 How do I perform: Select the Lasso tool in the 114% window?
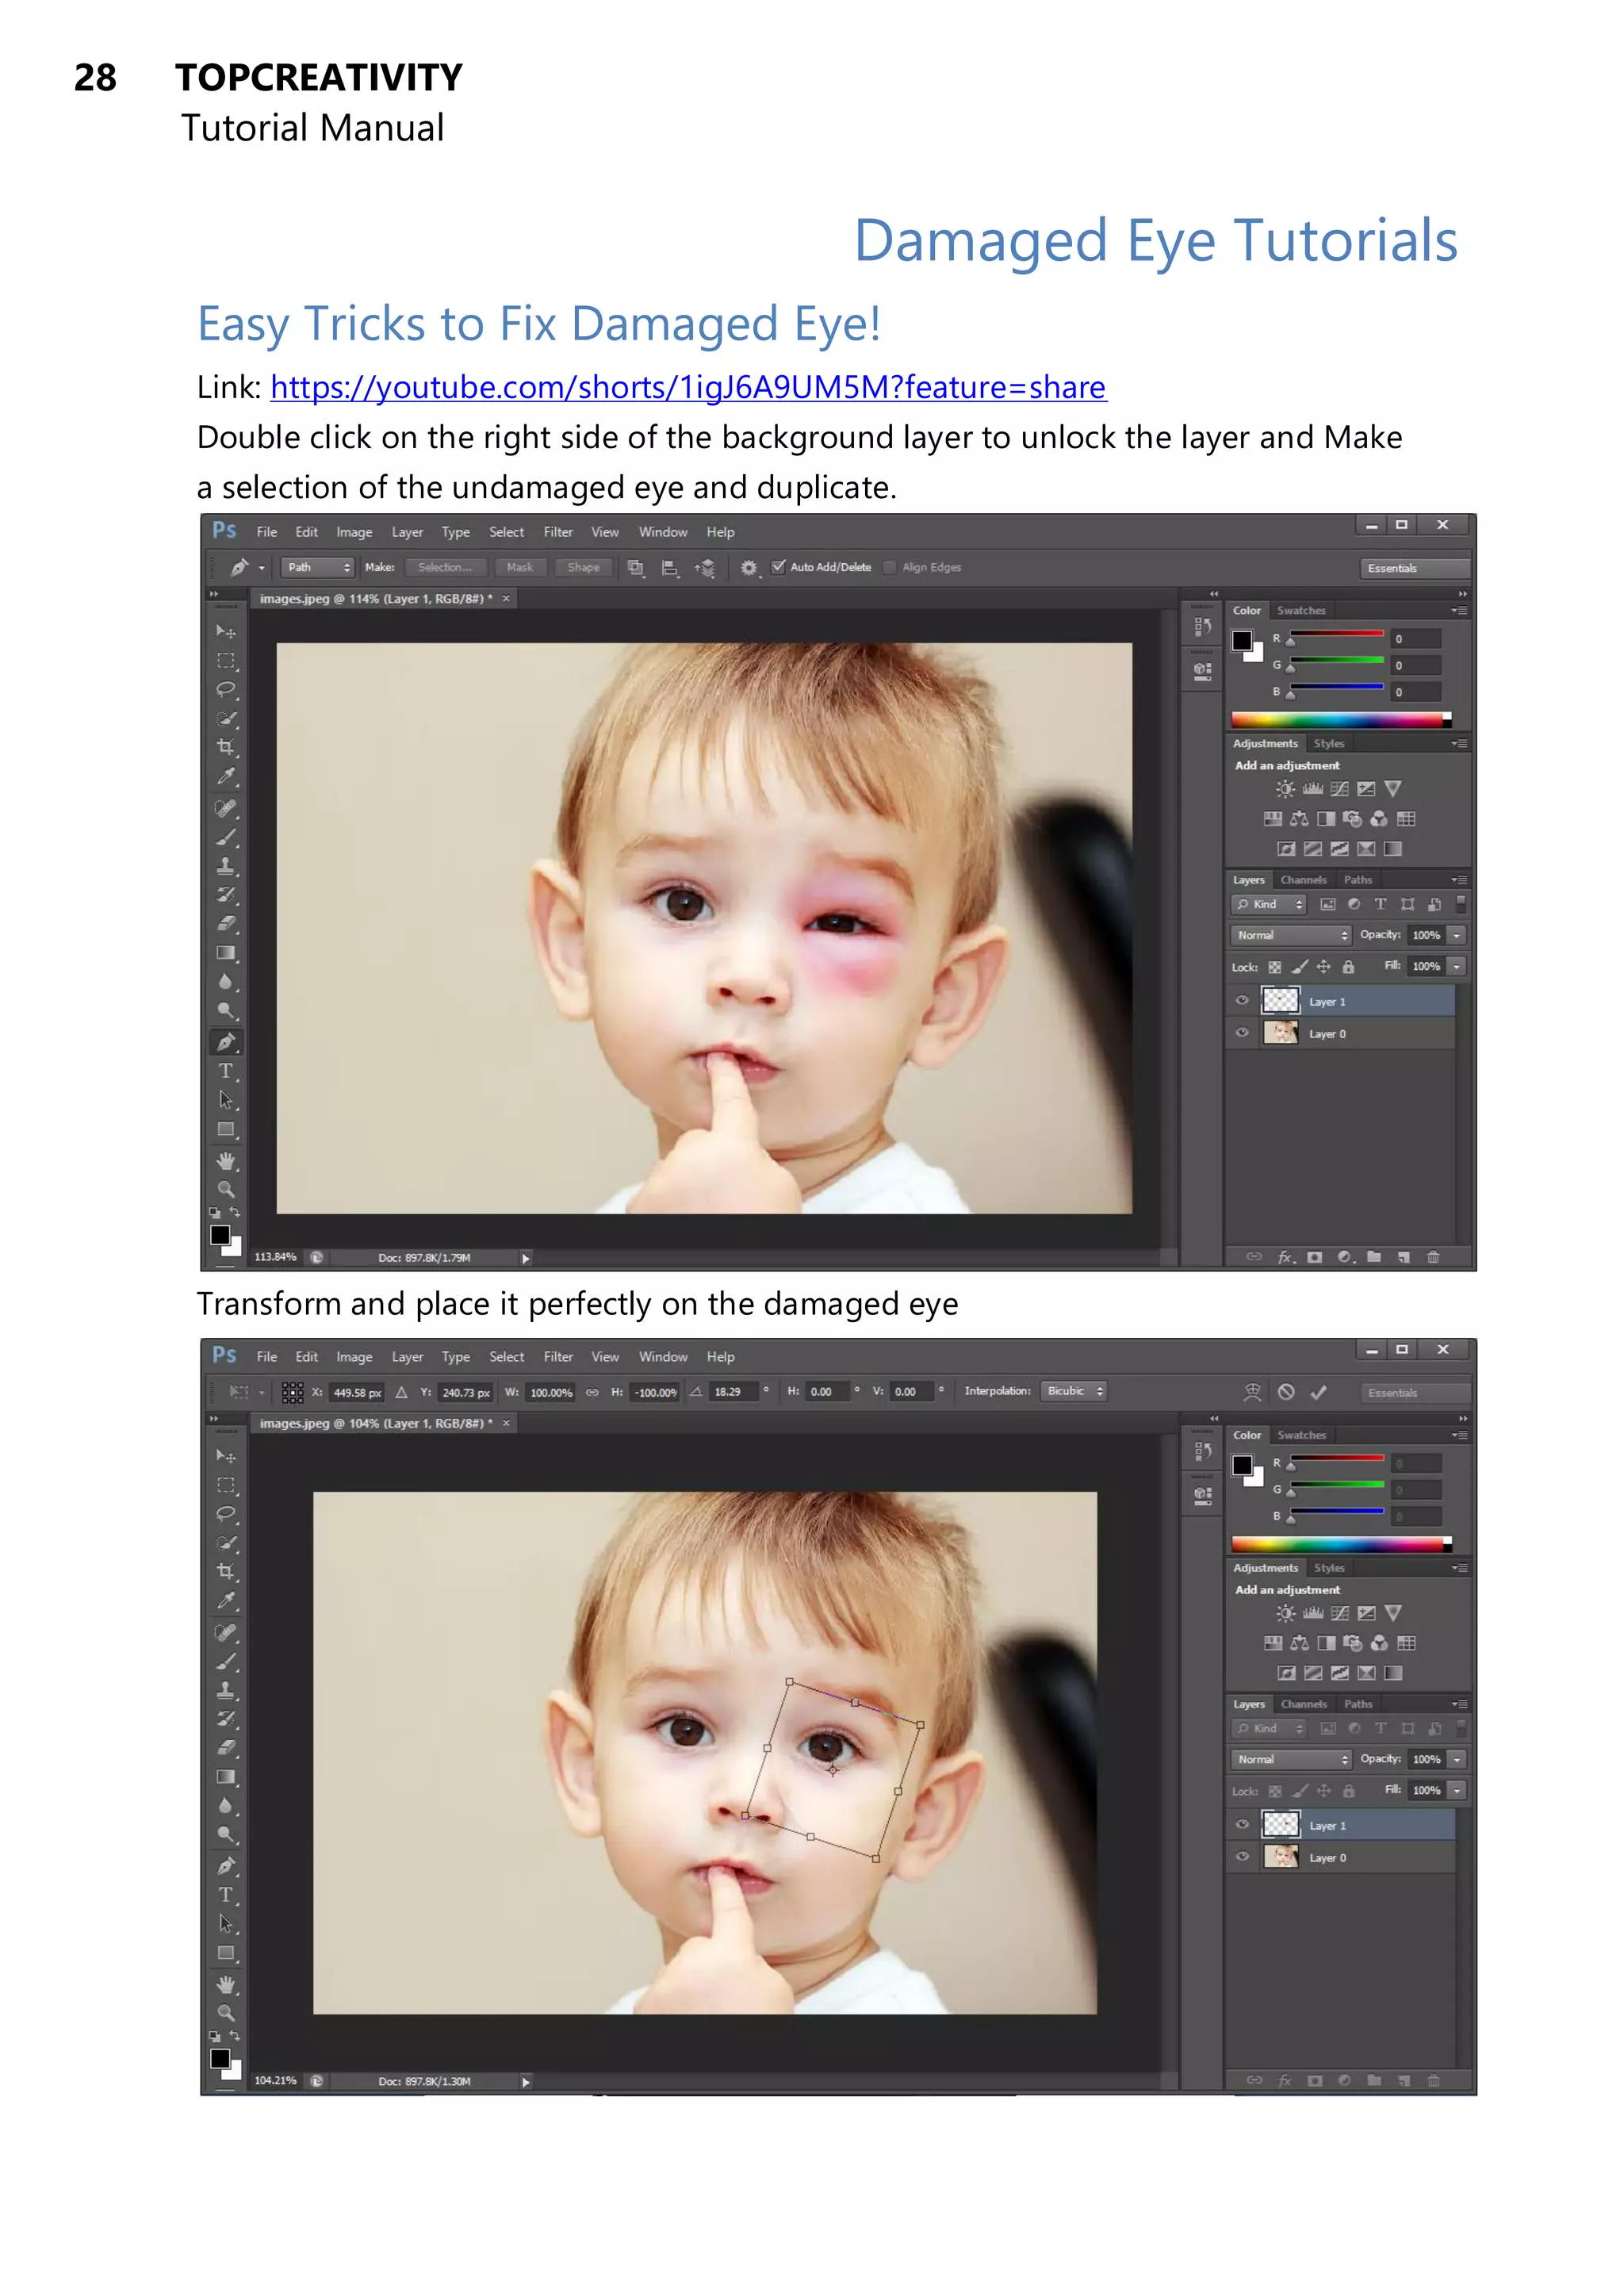pyautogui.click(x=226, y=689)
